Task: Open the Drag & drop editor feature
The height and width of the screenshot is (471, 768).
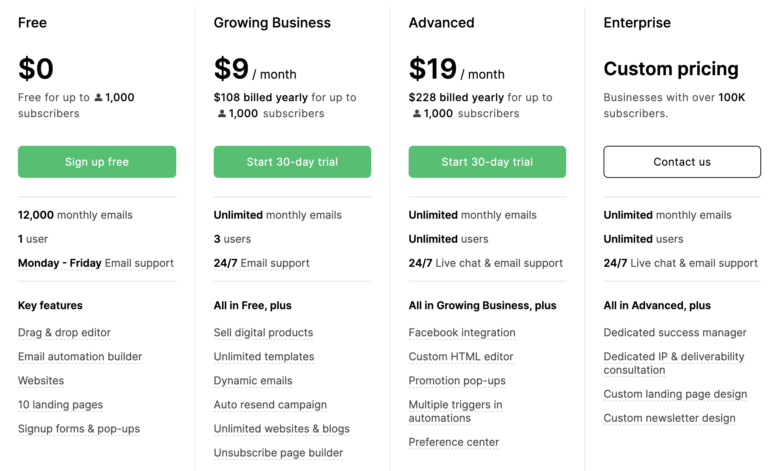Action: pyautogui.click(x=64, y=333)
